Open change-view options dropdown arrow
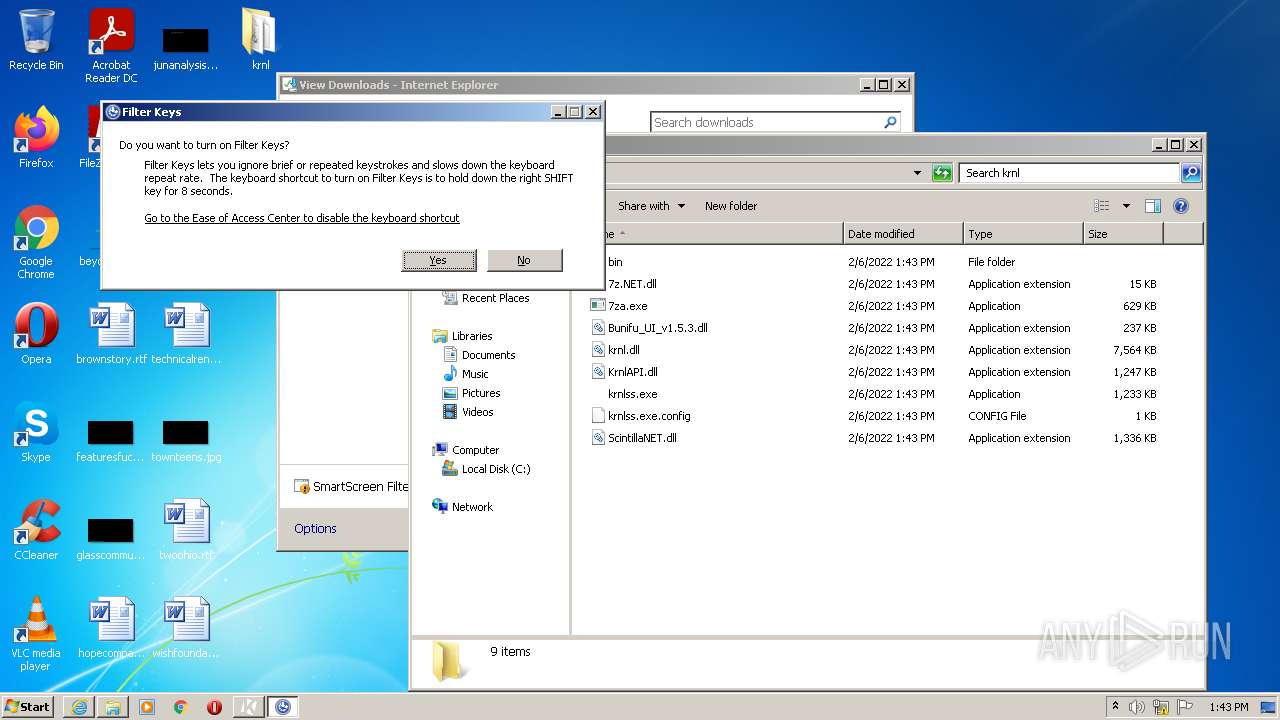Image resolution: width=1280 pixels, height=720 pixels. pyautogui.click(x=1126, y=206)
